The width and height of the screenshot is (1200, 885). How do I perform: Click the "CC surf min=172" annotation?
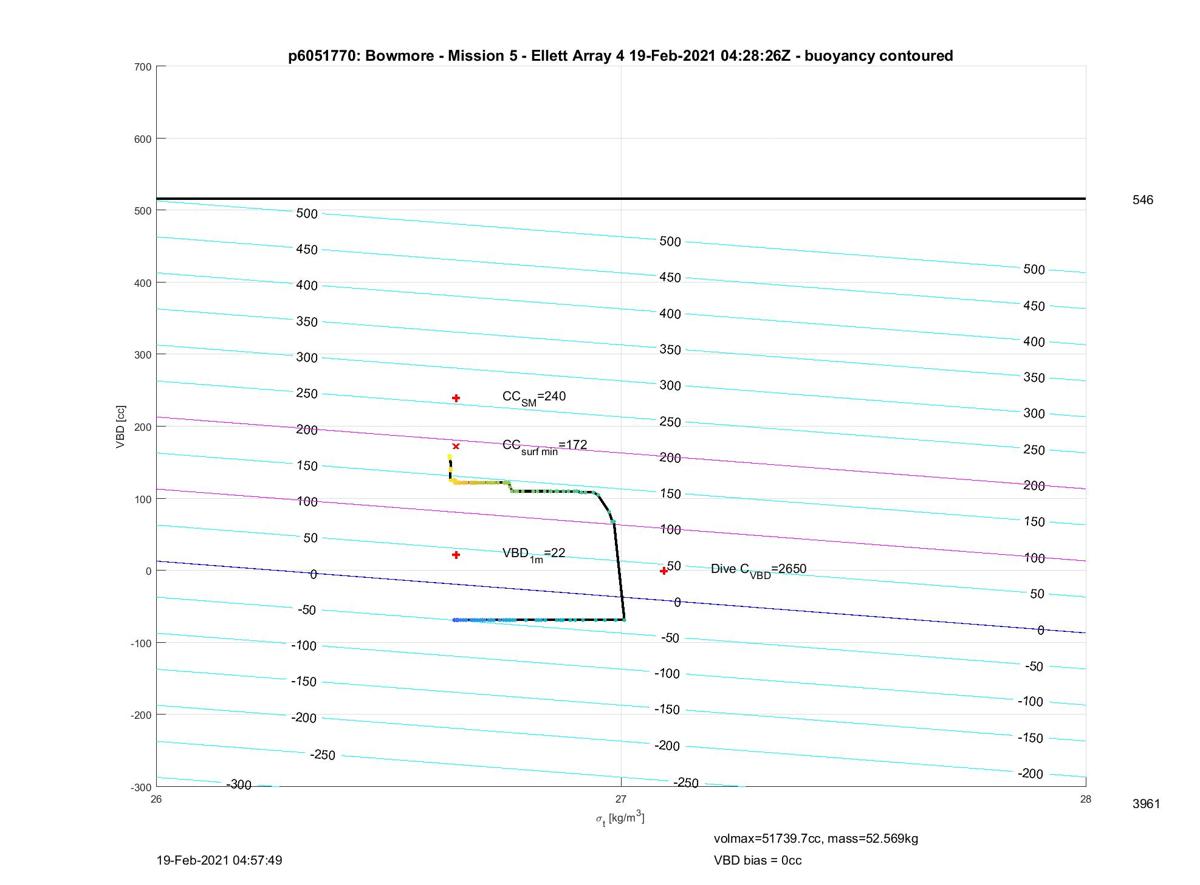(545, 445)
